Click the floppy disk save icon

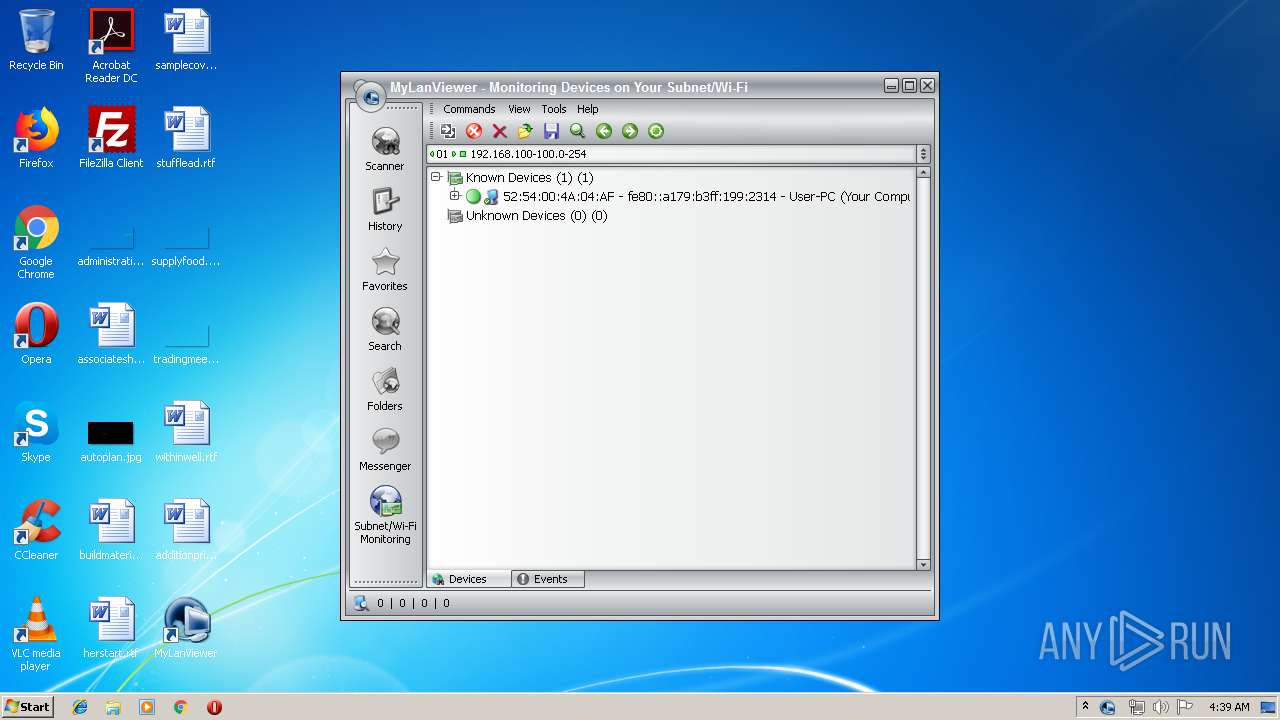click(x=551, y=131)
